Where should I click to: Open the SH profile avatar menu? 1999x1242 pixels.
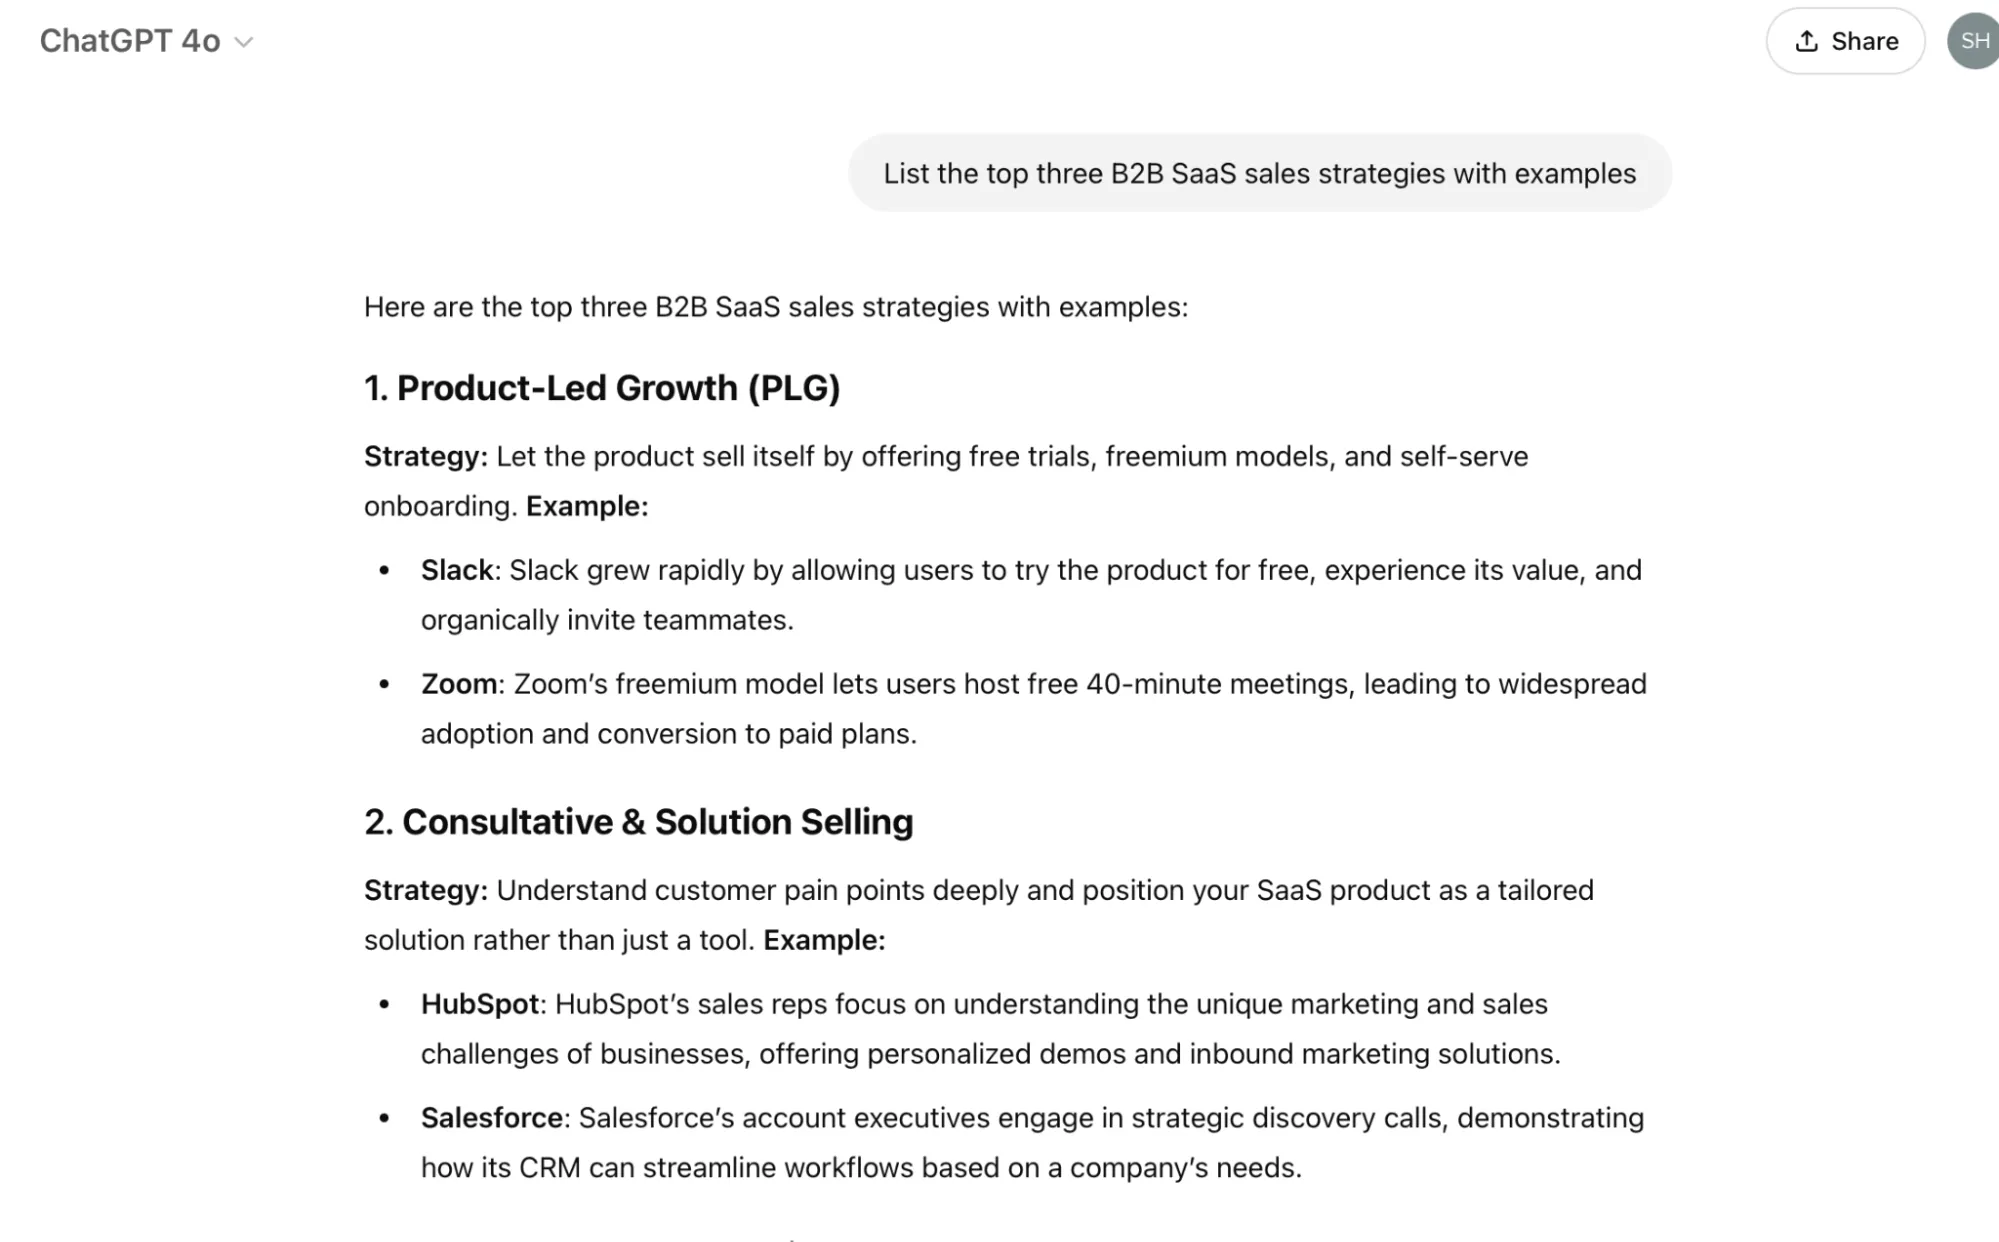[1973, 41]
